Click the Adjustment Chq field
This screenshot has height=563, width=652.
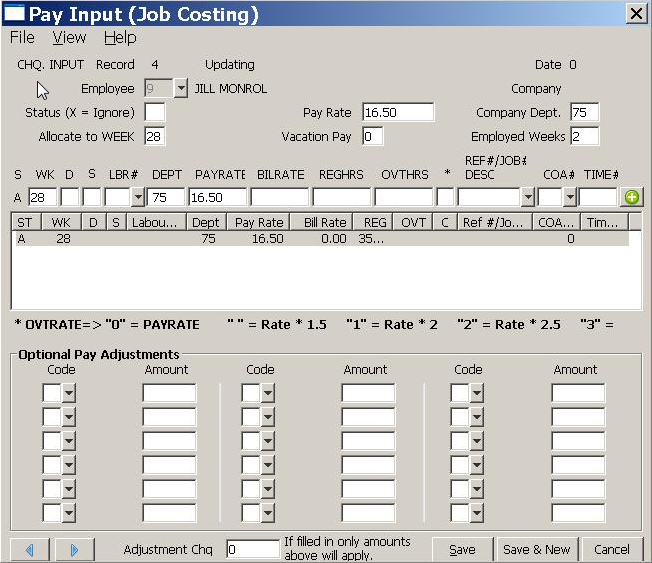(253, 549)
